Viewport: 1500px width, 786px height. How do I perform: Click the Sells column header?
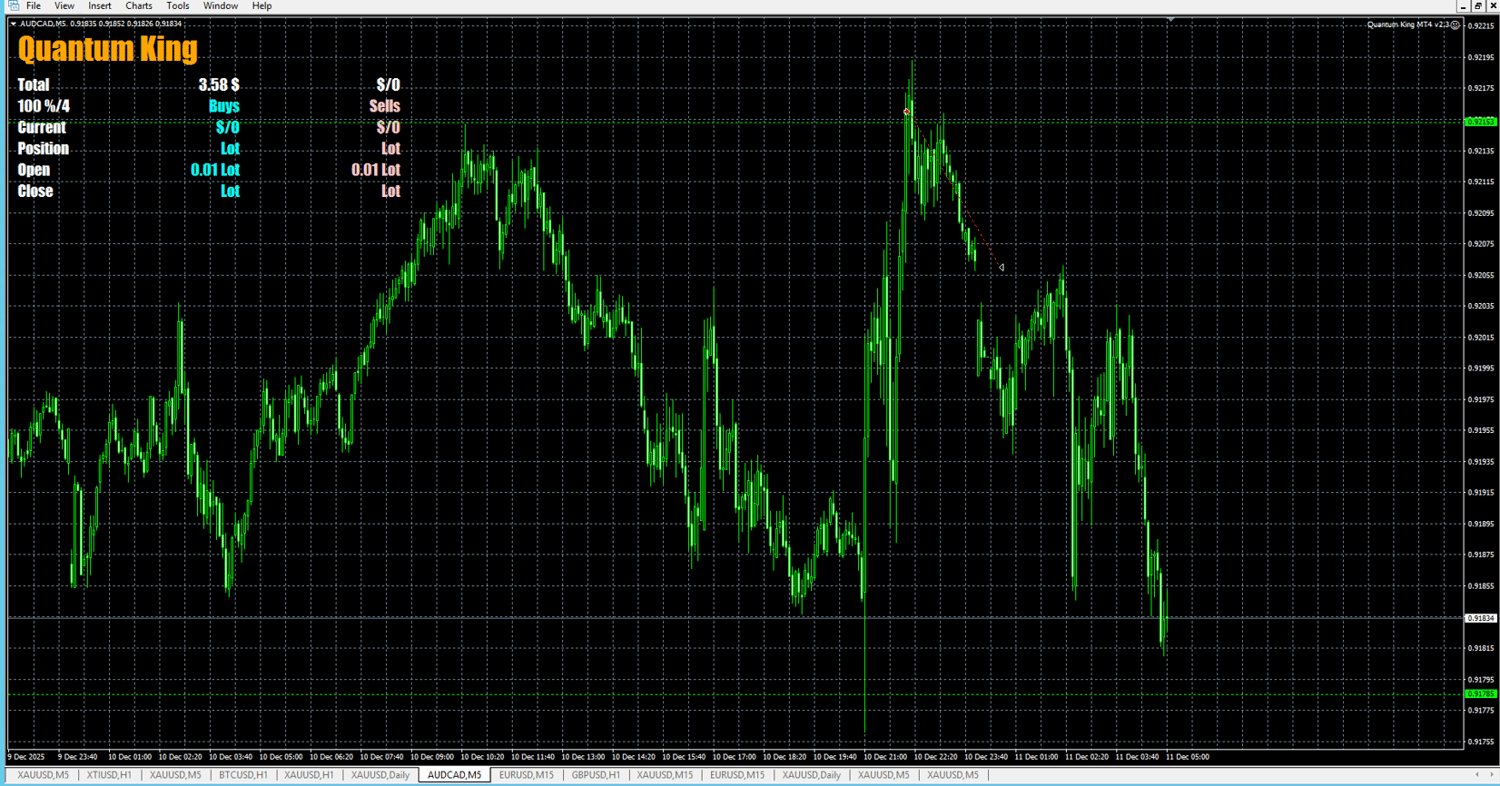385,106
